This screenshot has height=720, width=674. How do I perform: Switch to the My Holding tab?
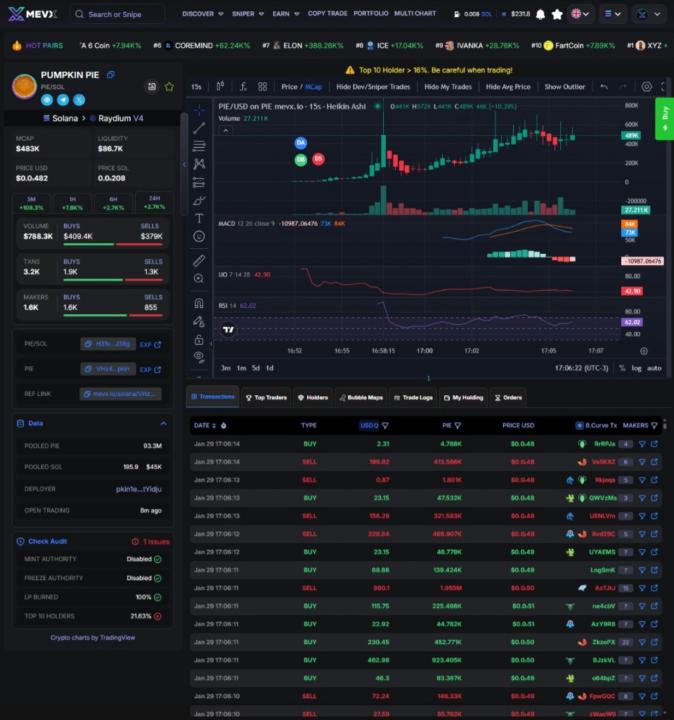[463, 398]
